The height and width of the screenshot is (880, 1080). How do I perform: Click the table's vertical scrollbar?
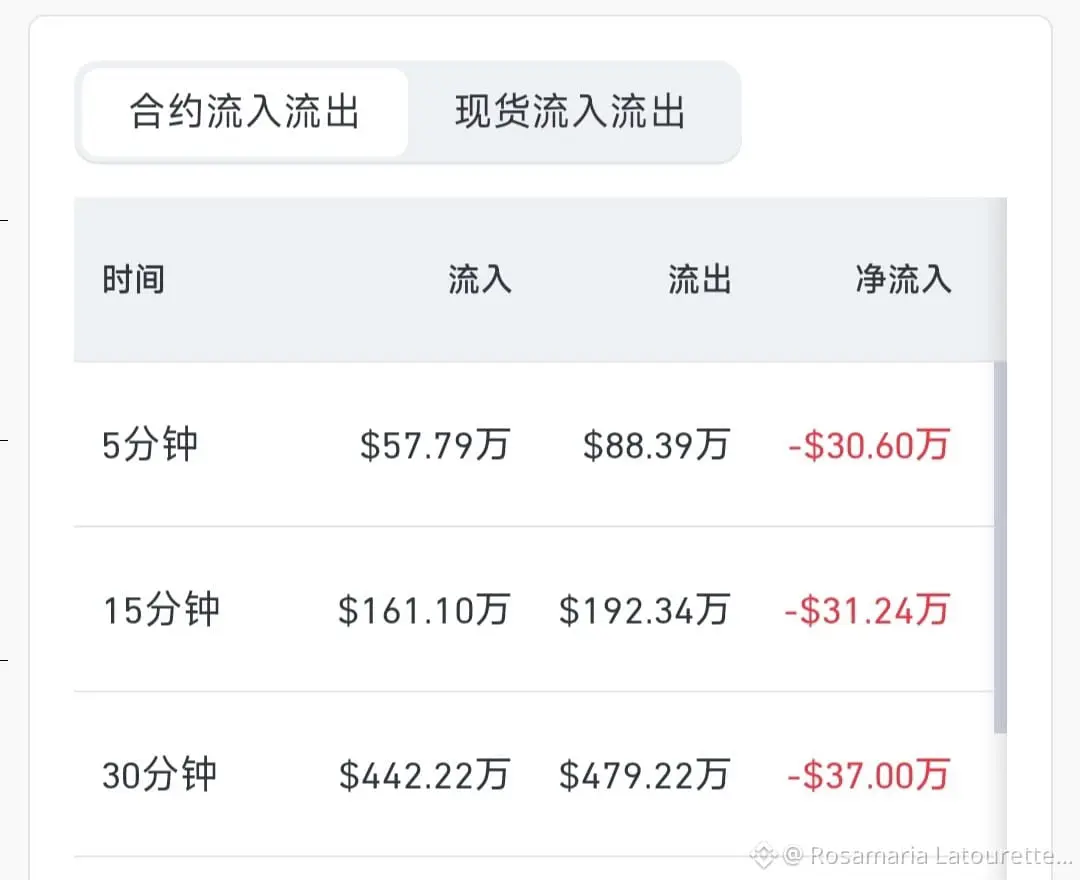[x=1000, y=550]
